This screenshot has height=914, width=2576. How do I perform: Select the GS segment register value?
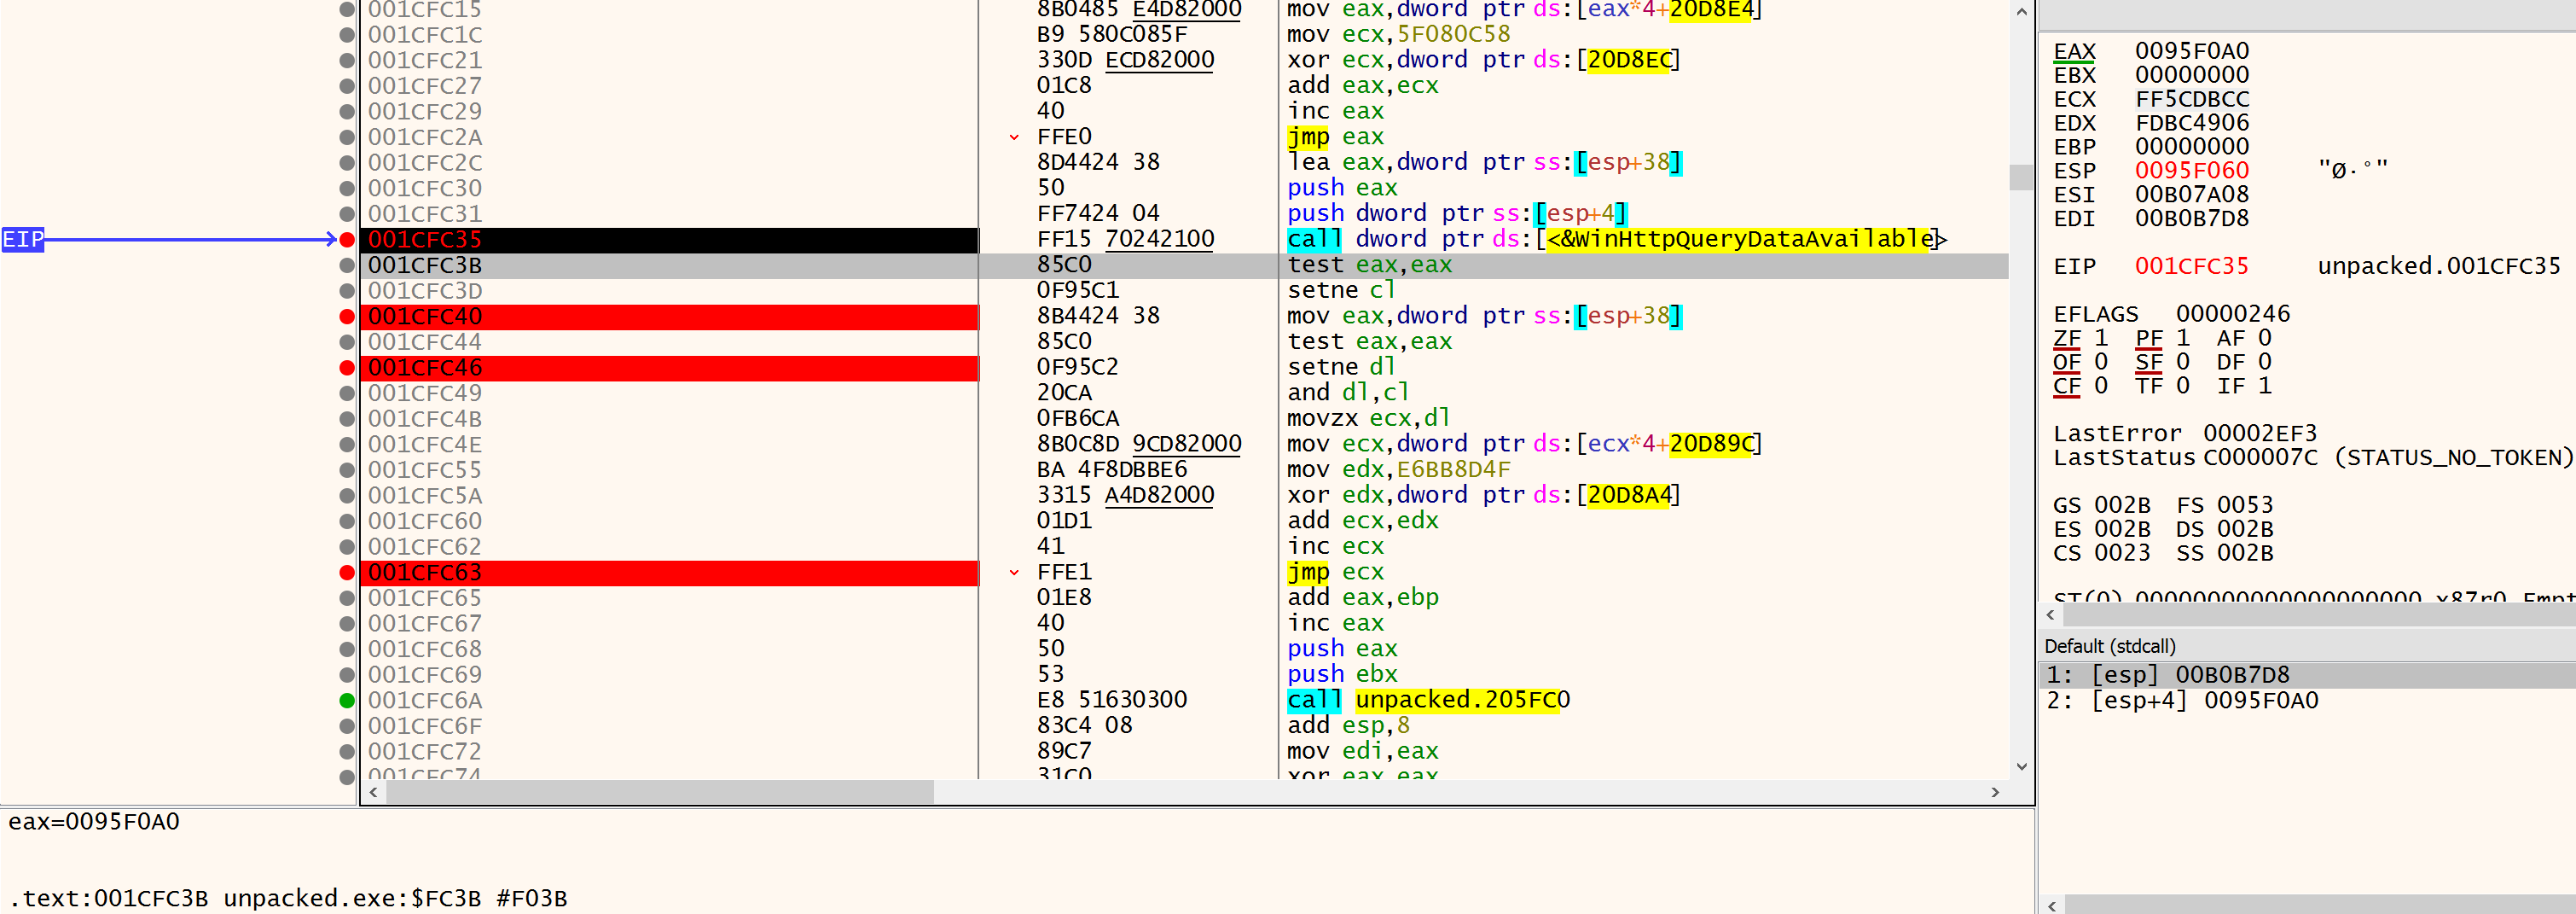[2122, 506]
